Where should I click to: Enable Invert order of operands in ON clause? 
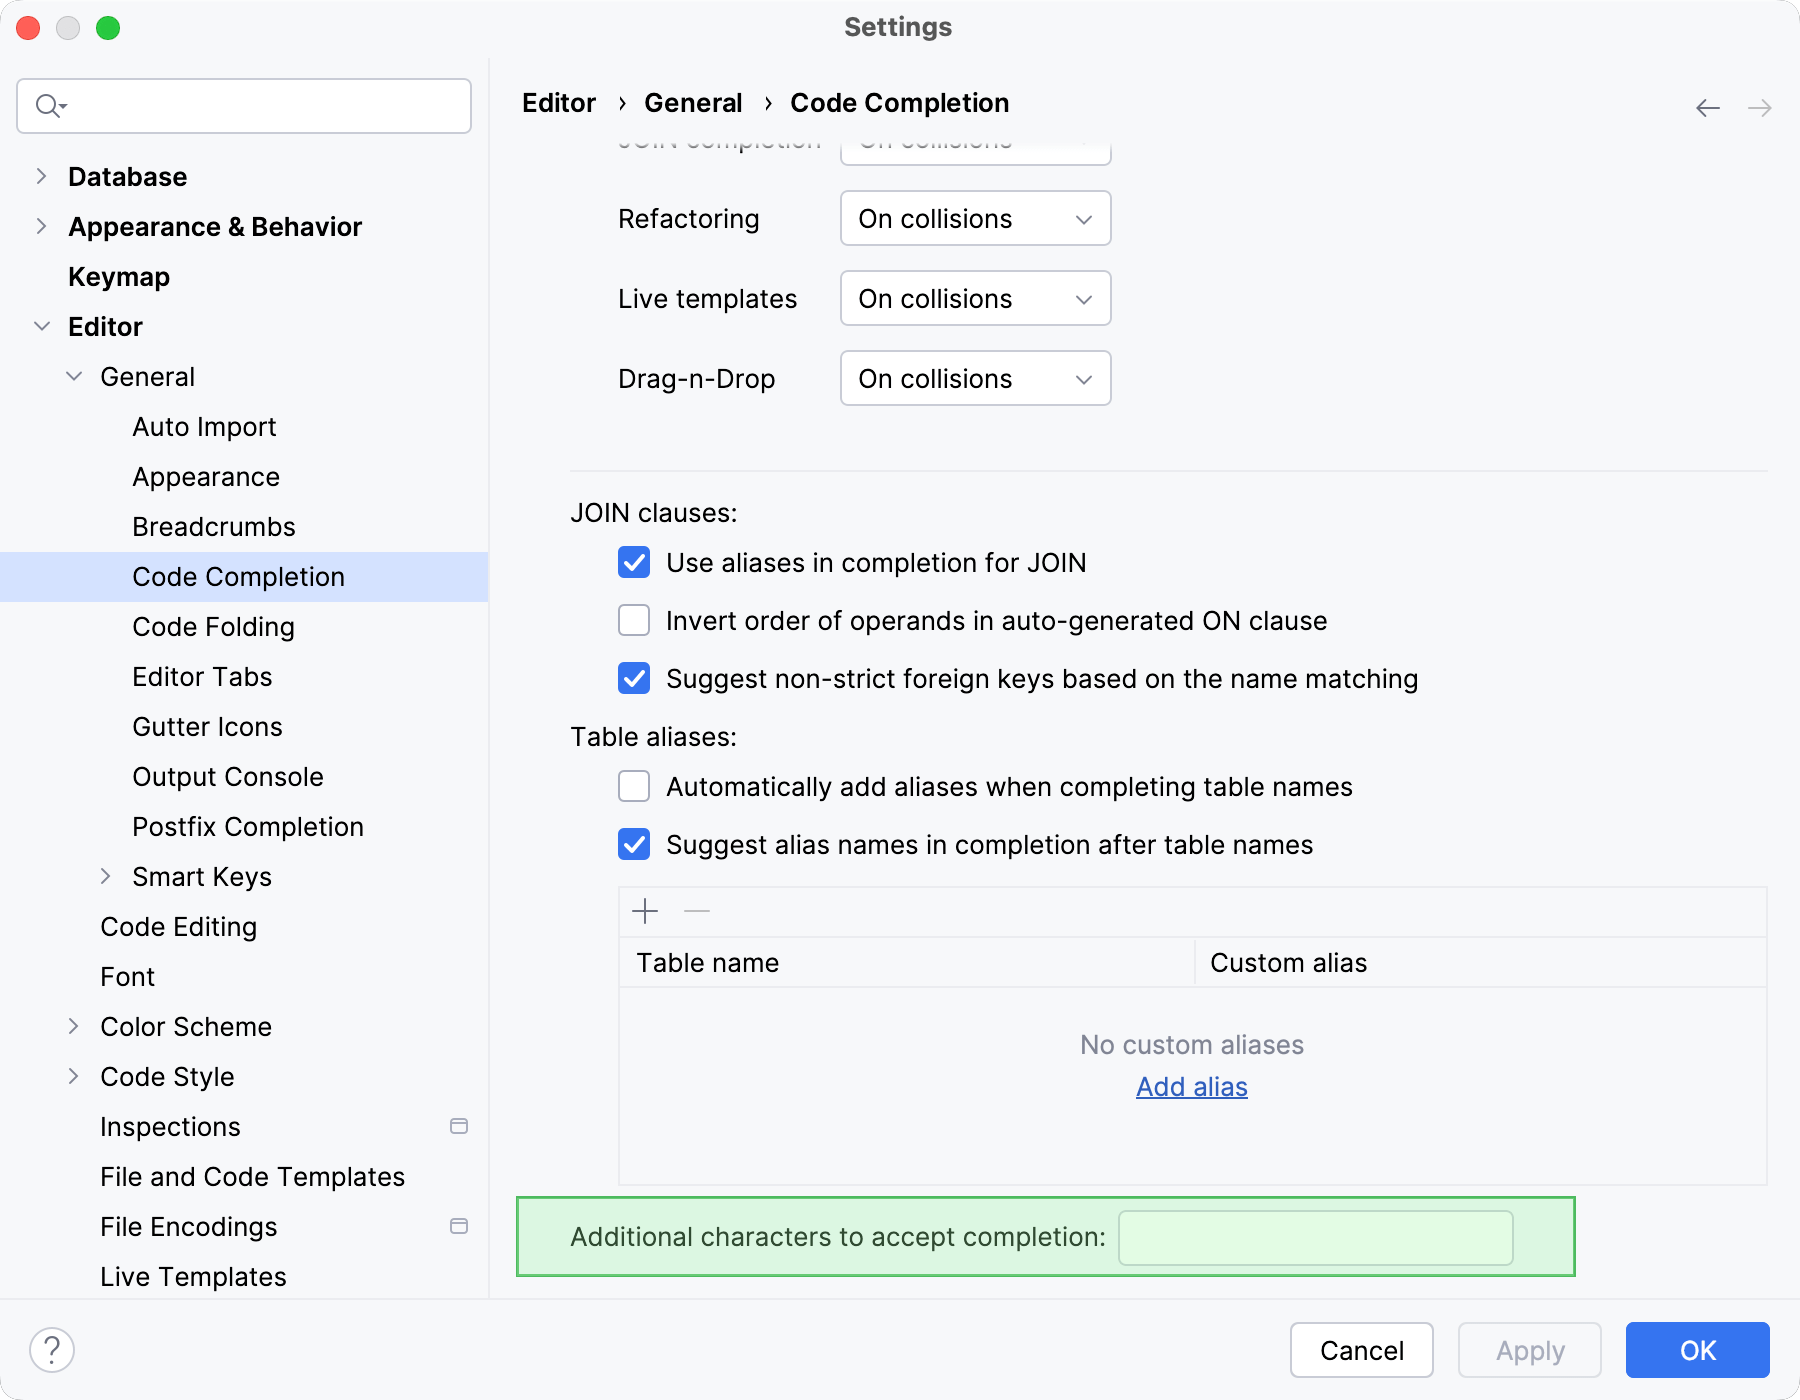click(634, 620)
